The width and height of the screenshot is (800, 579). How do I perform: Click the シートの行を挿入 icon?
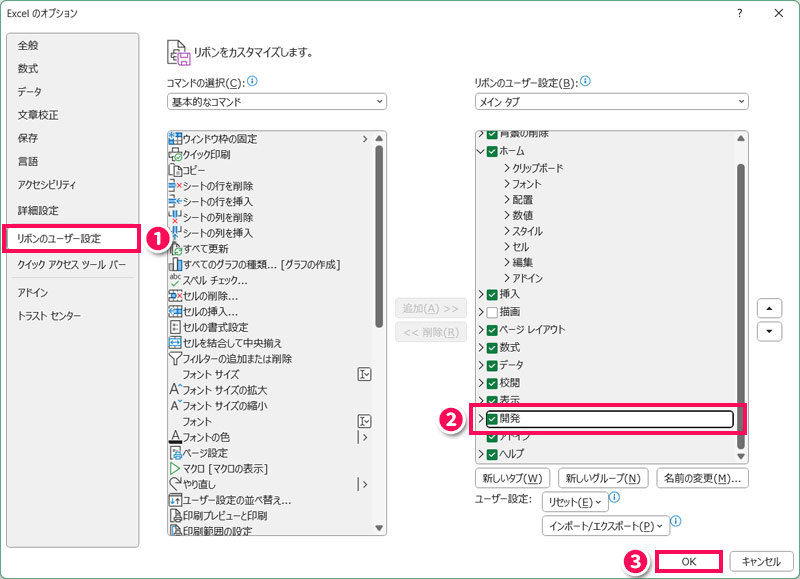coord(175,202)
